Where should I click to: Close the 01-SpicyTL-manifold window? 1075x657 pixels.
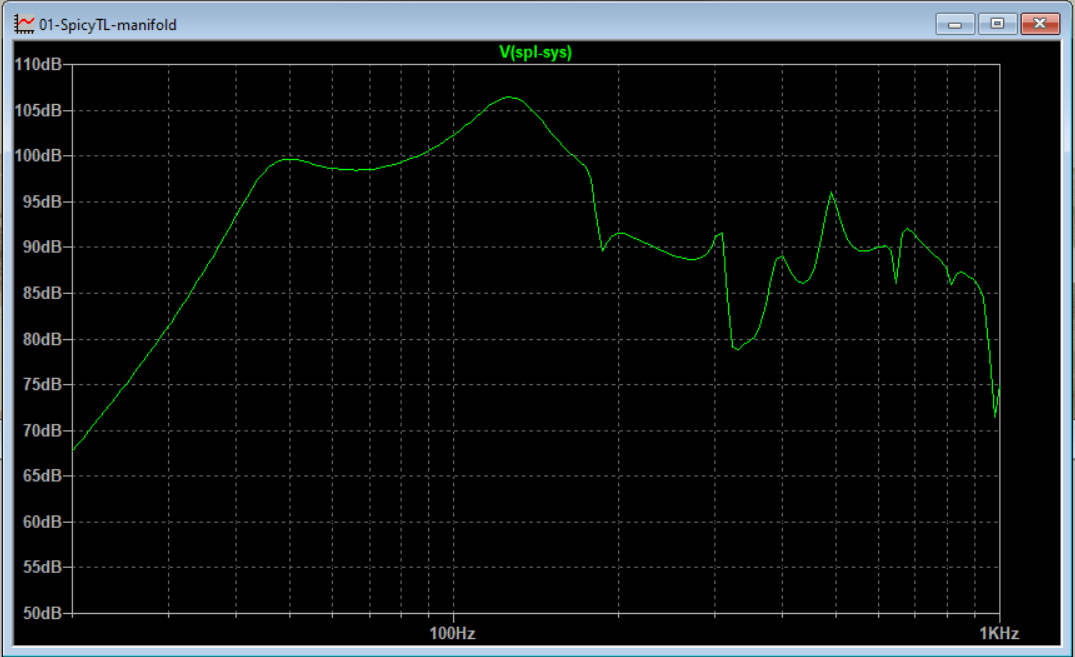[1040, 24]
